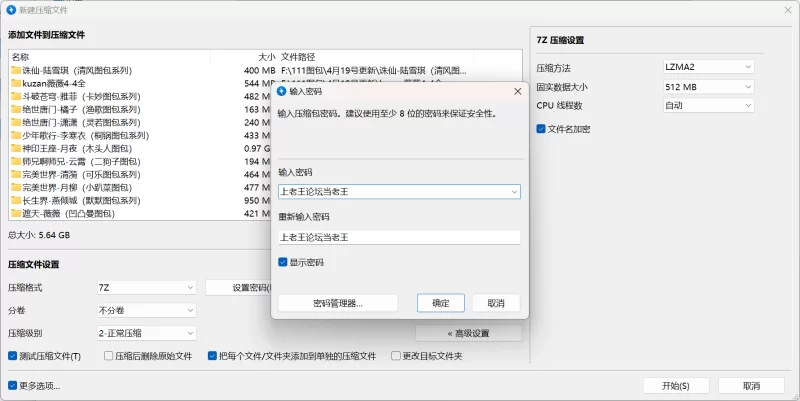The width and height of the screenshot is (800, 401).
Task: Click the 诛仙-陆雪琪 folder icon
Action: (16, 71)
